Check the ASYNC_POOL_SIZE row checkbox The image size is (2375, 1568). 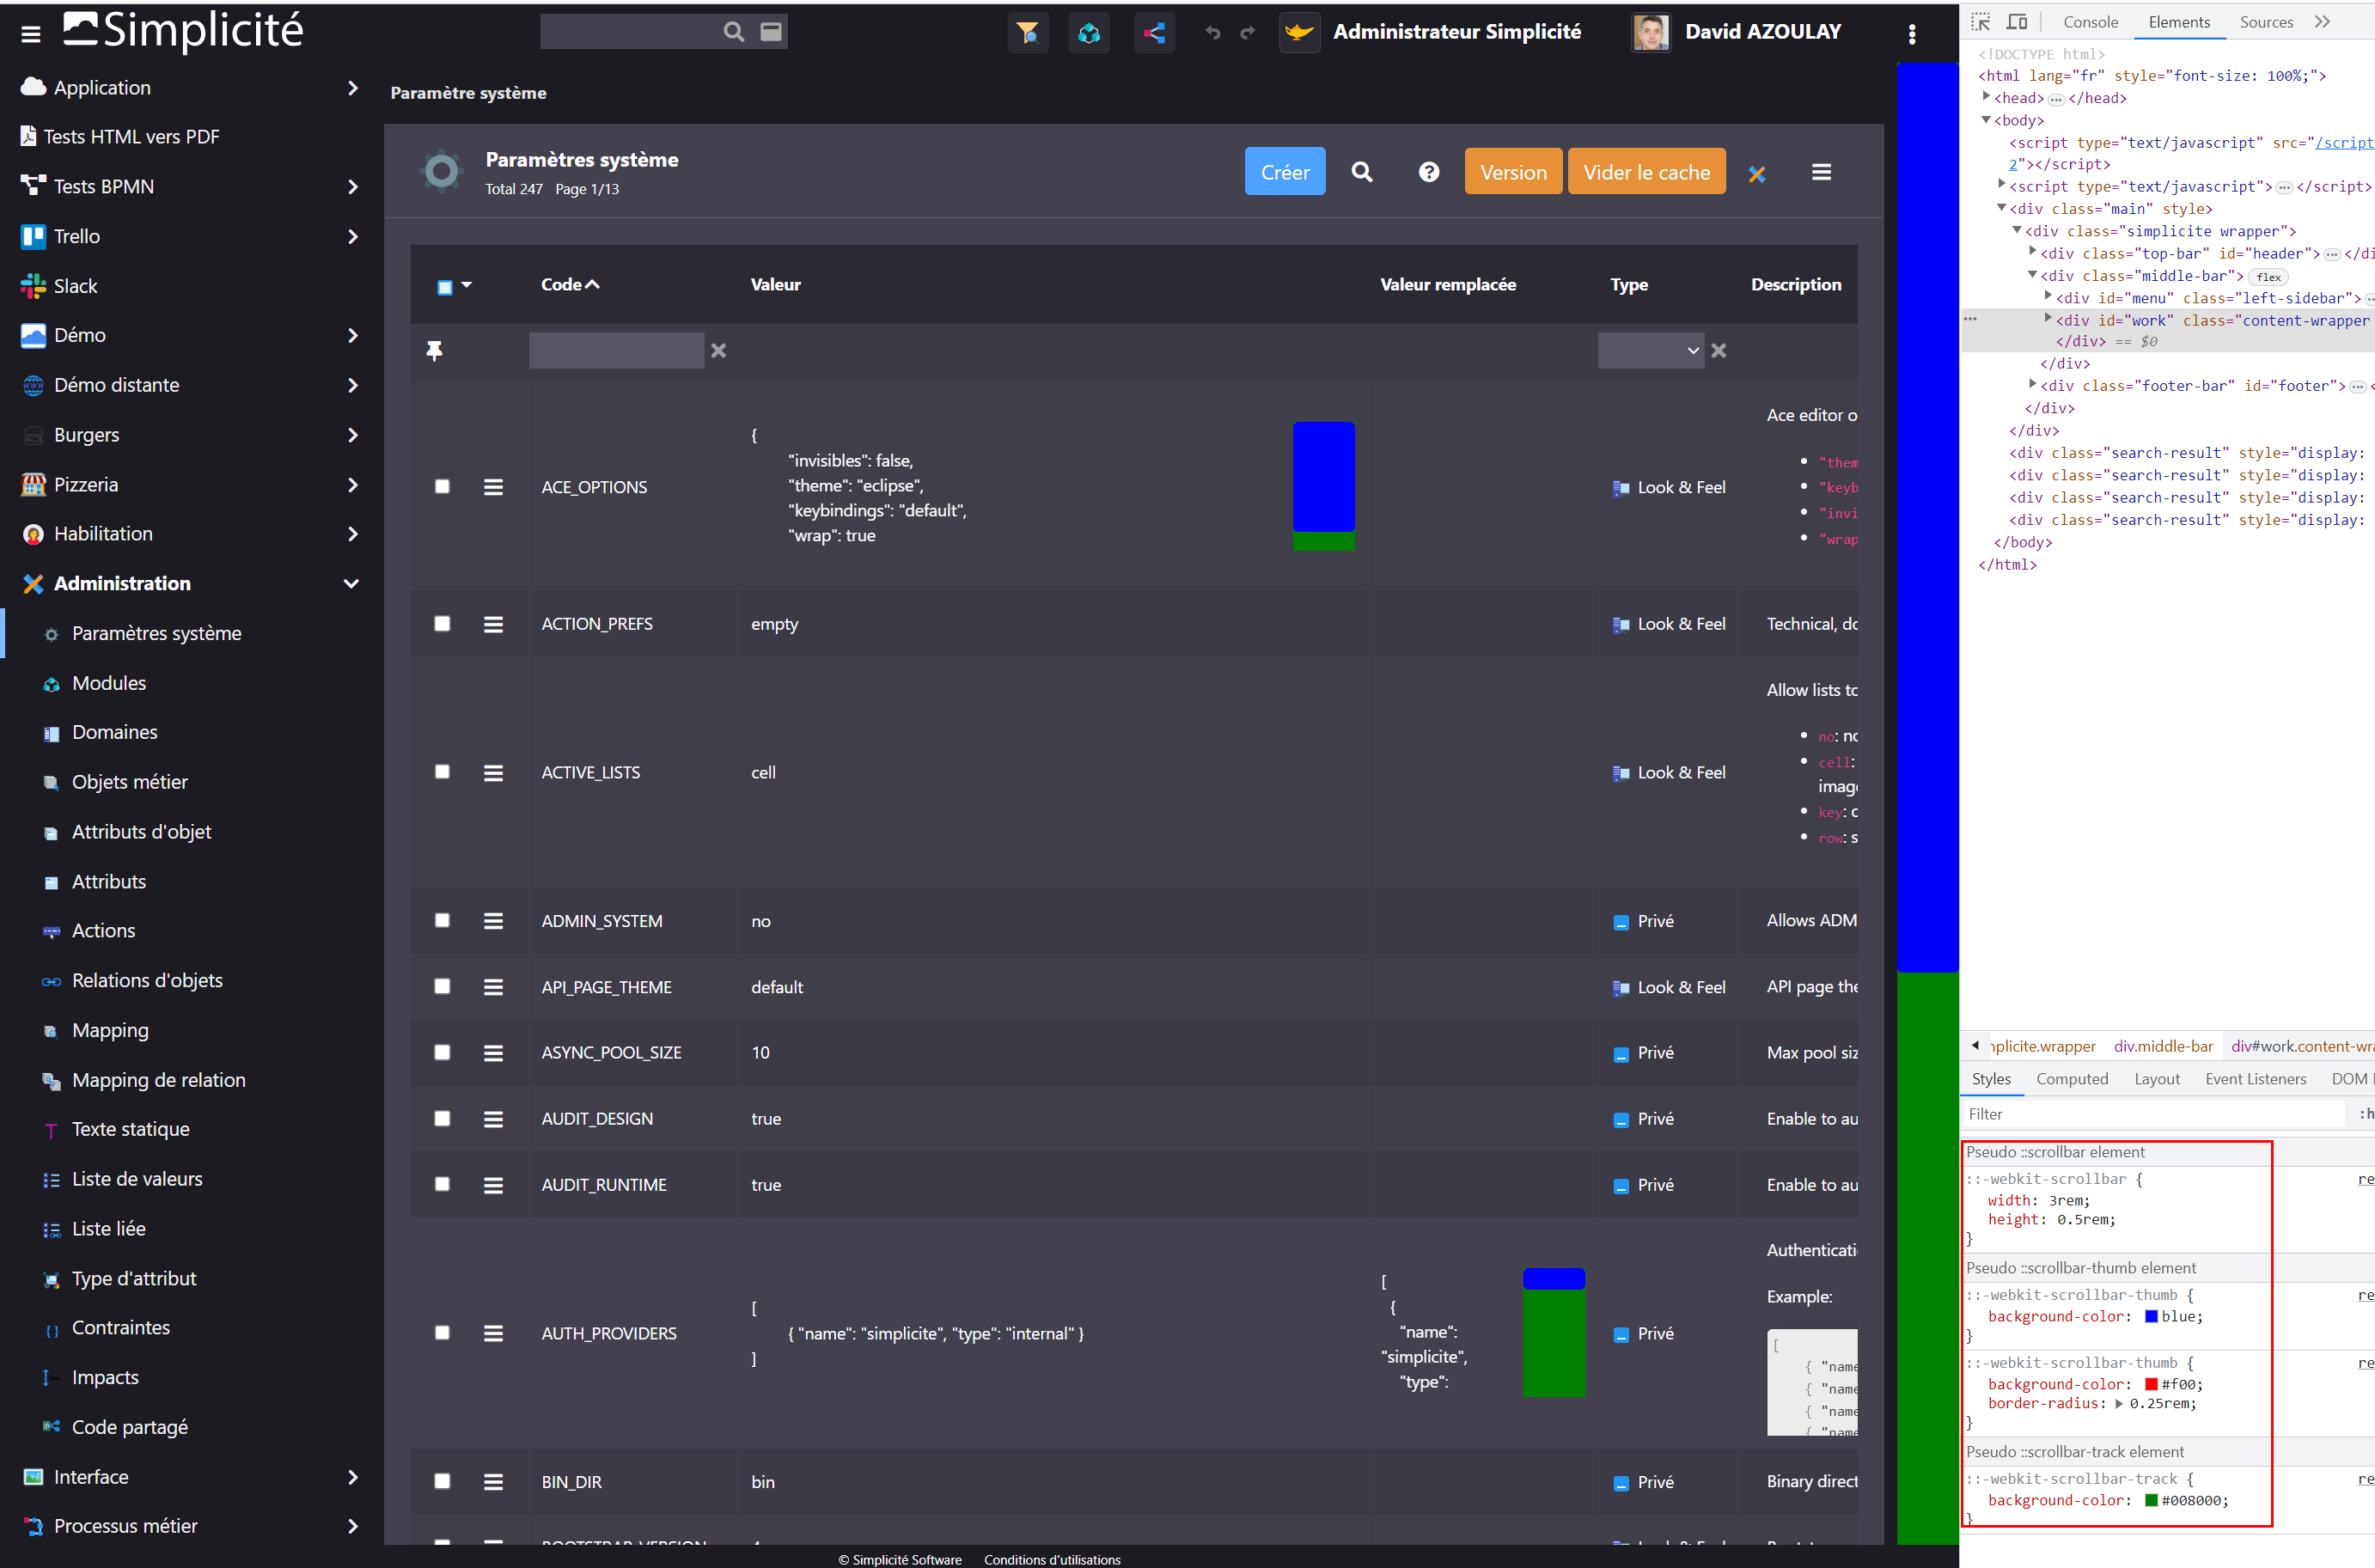(x=442, y=1052)
